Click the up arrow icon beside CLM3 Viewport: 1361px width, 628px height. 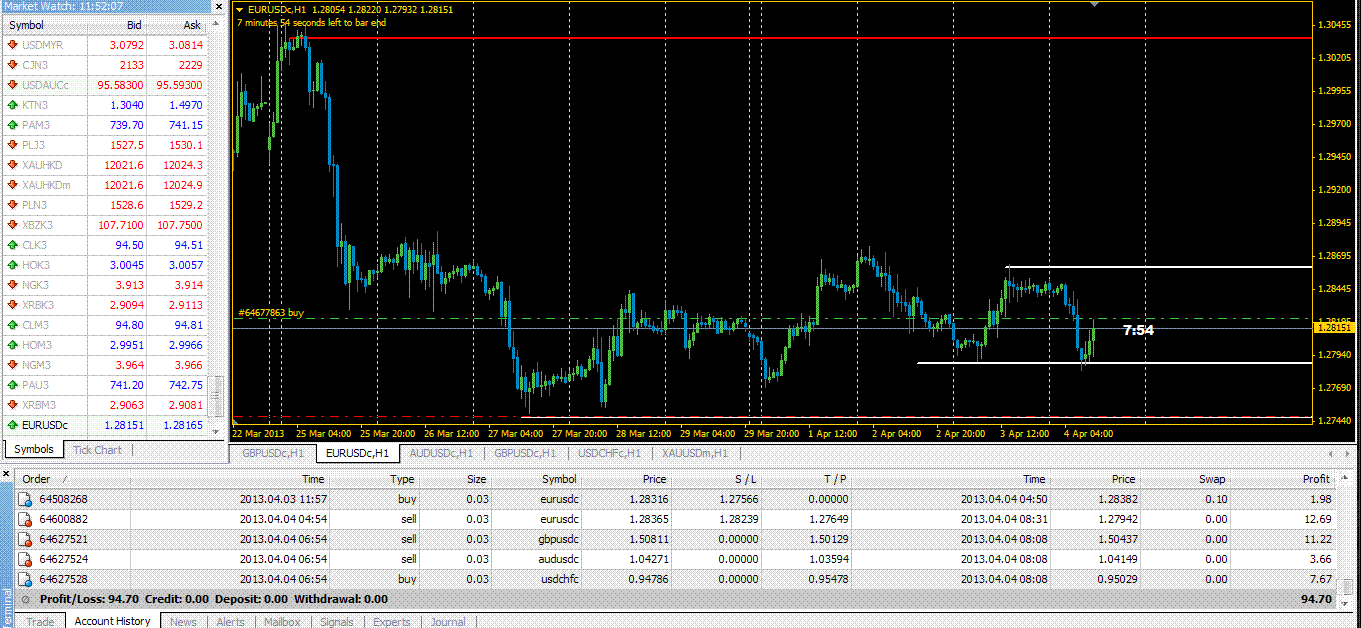pos(12,325)
